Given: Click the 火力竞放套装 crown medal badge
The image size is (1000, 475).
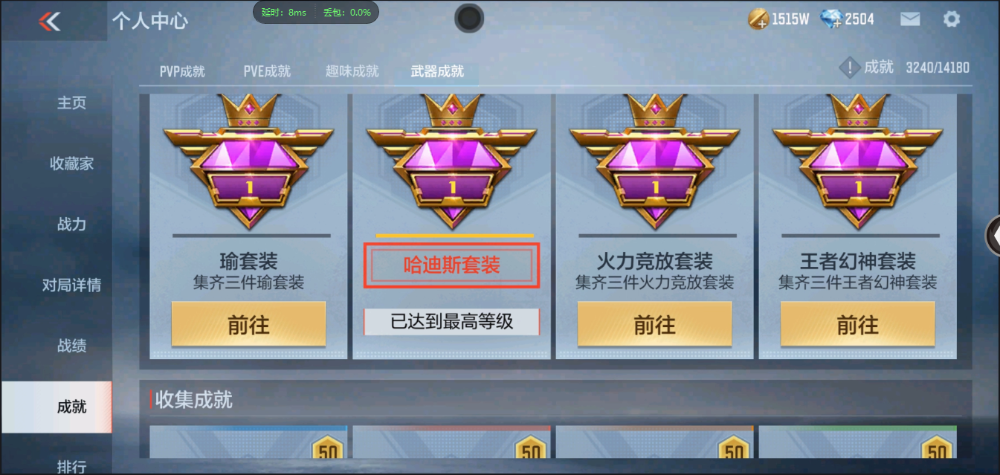Looking at the screenshot, I should pyautogui.click(x=654, y=161).
